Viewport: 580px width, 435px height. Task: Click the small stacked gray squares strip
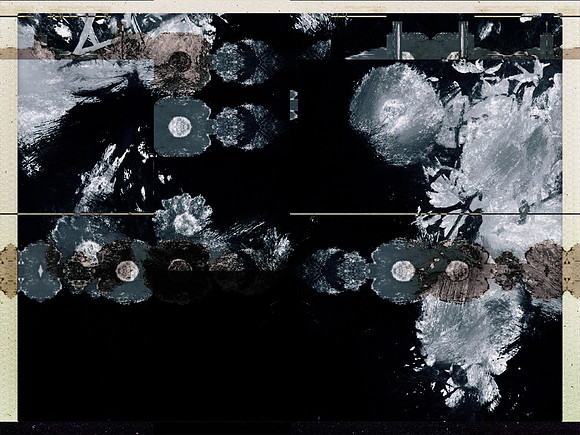[293, 105]
